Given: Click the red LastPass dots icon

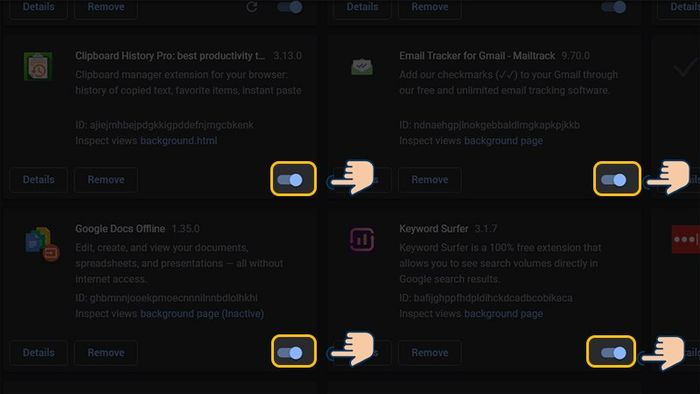Looking at the screenshot, I should coord(686,240).
